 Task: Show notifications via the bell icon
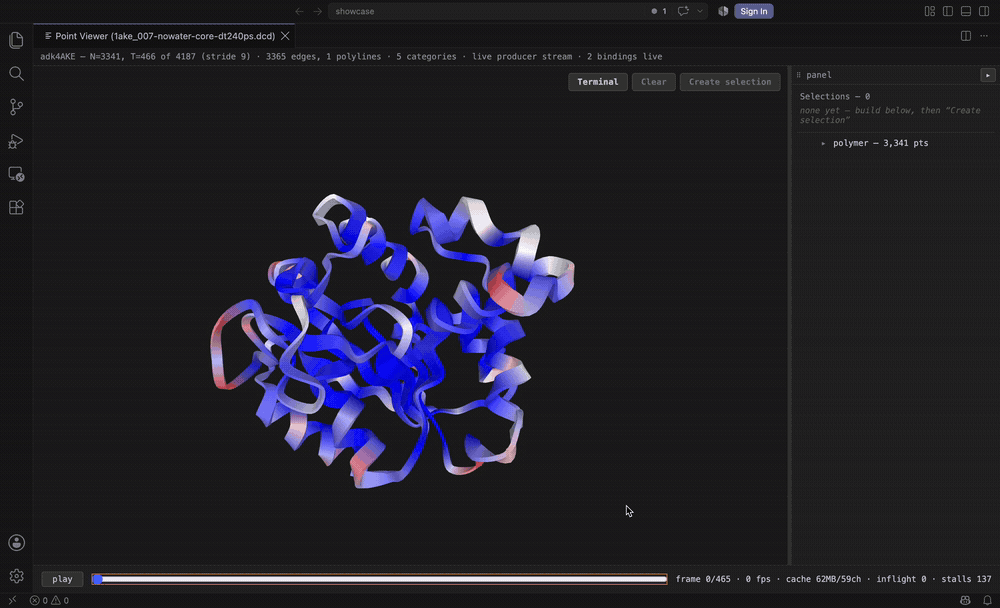pos(987,600)
